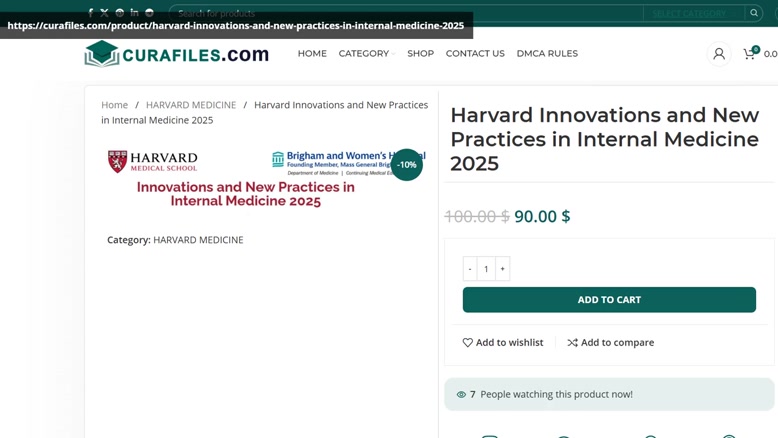Image resolution: width=778 pixels, height=438 pixels.
Task: Click the Add to compare icon
Action: tap(573, 342)
